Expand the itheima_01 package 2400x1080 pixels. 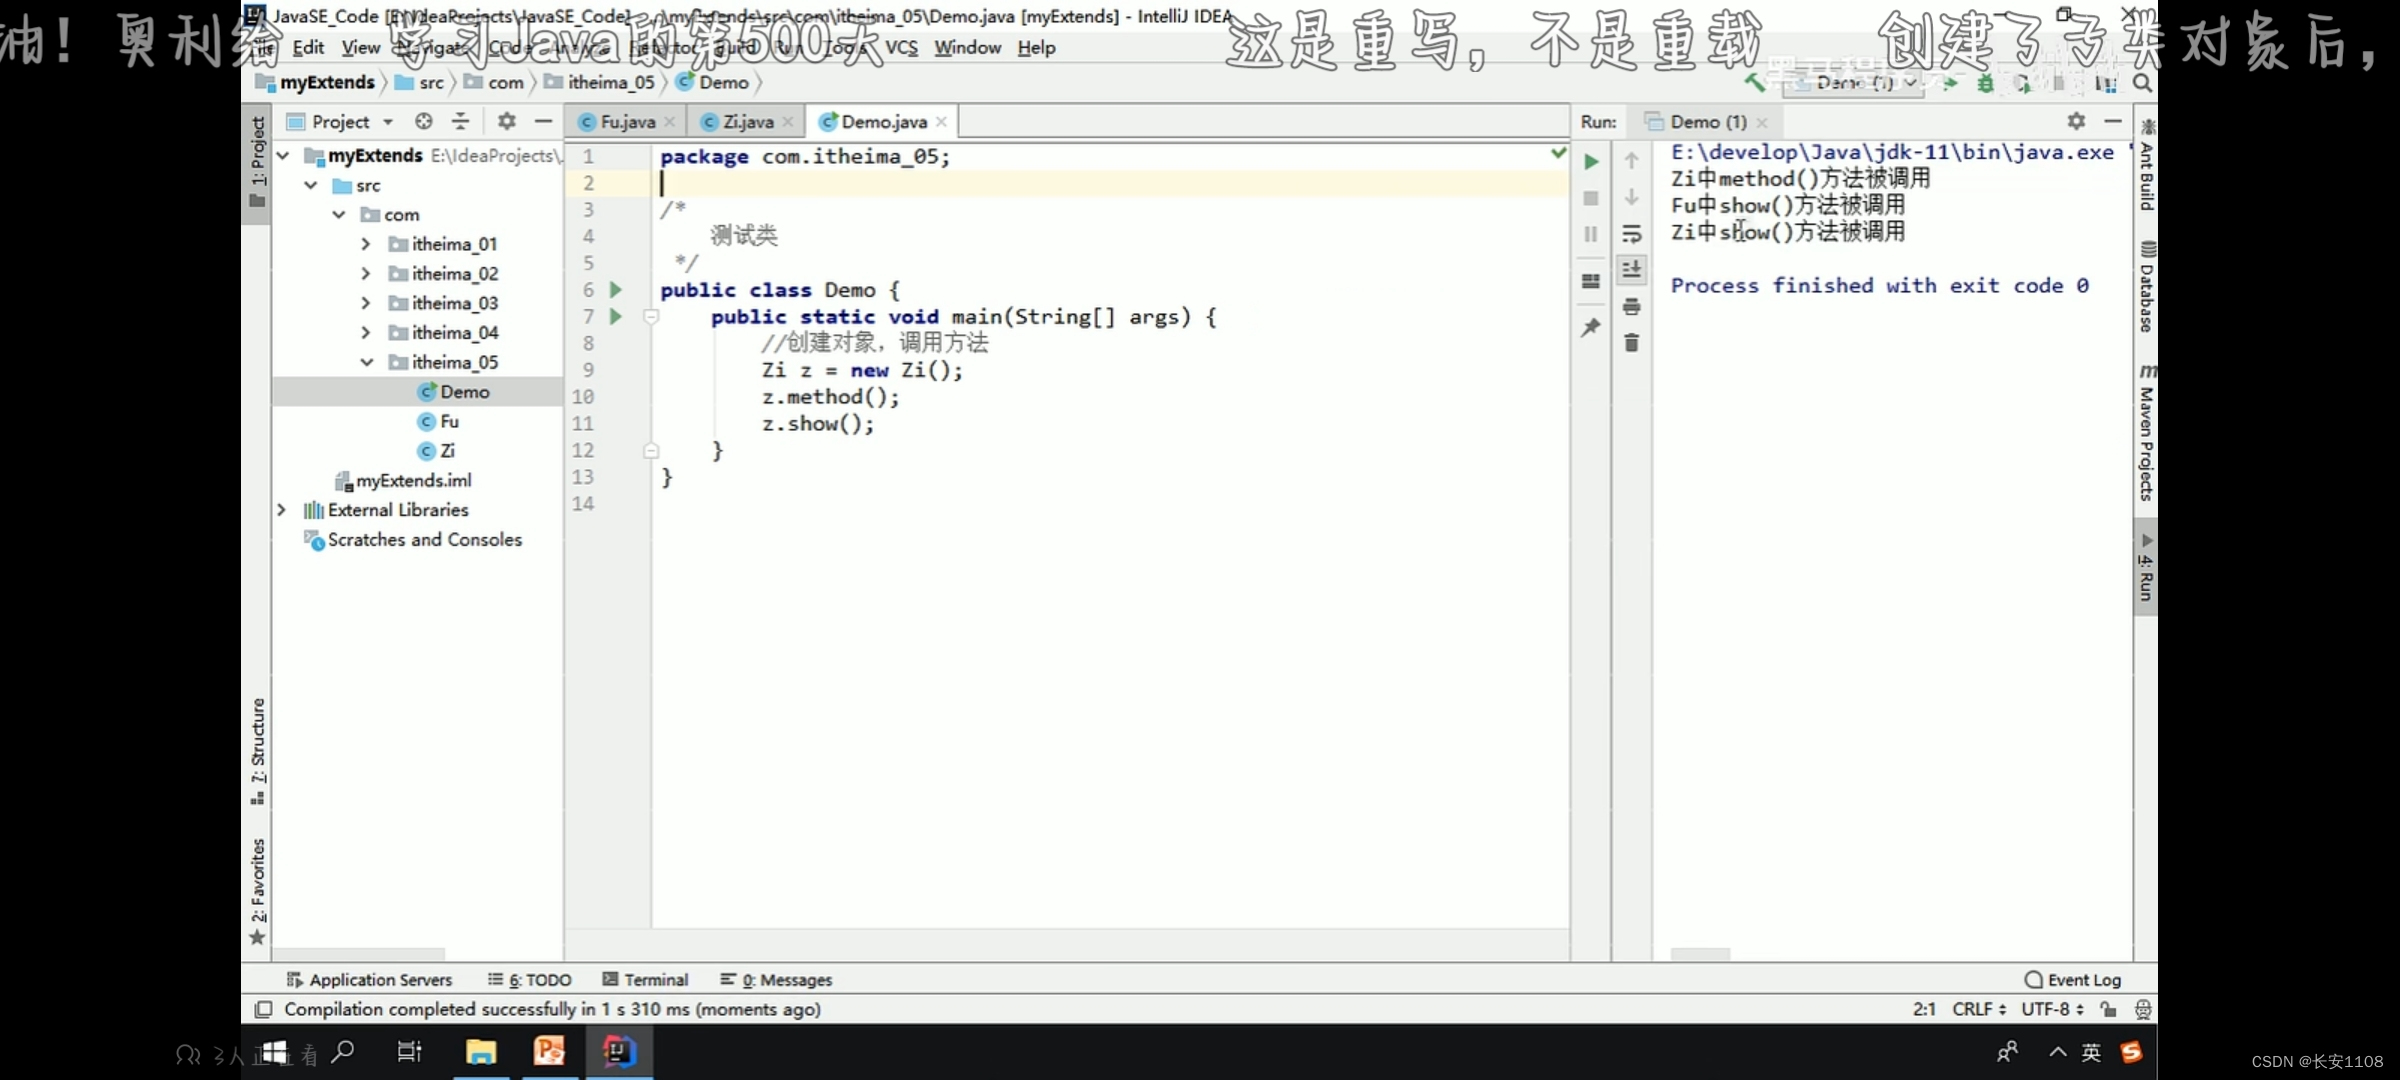366,244
